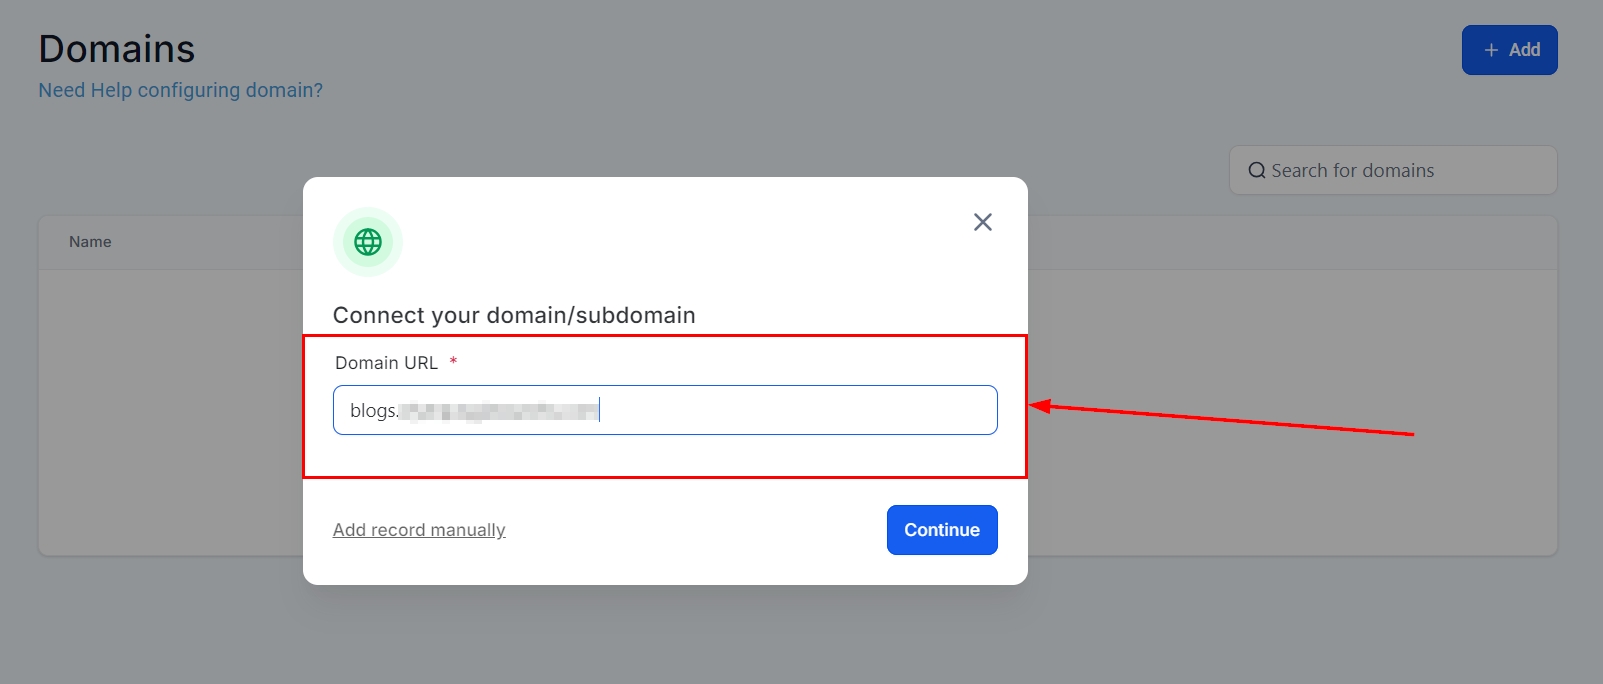Image resolution: width=1603 pixels, height=684 pixels.
Task: Click the blurred domain text in input
Action: tap(498, 411)
